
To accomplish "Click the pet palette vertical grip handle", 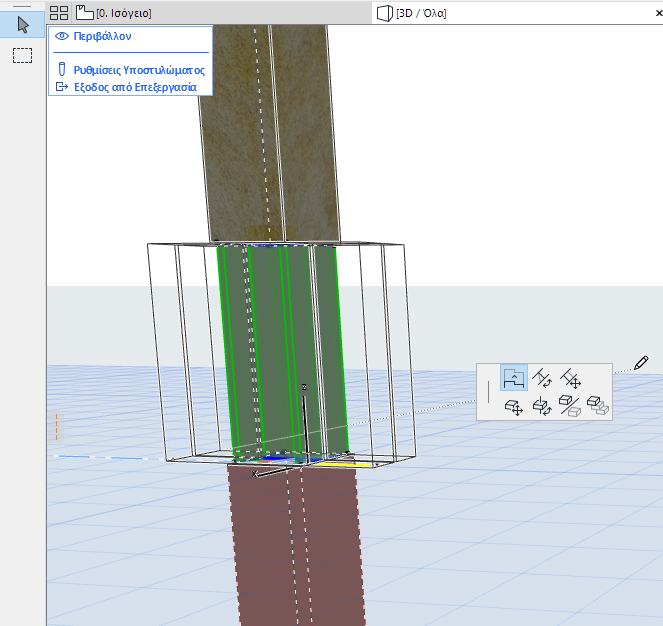I will 489,392.
